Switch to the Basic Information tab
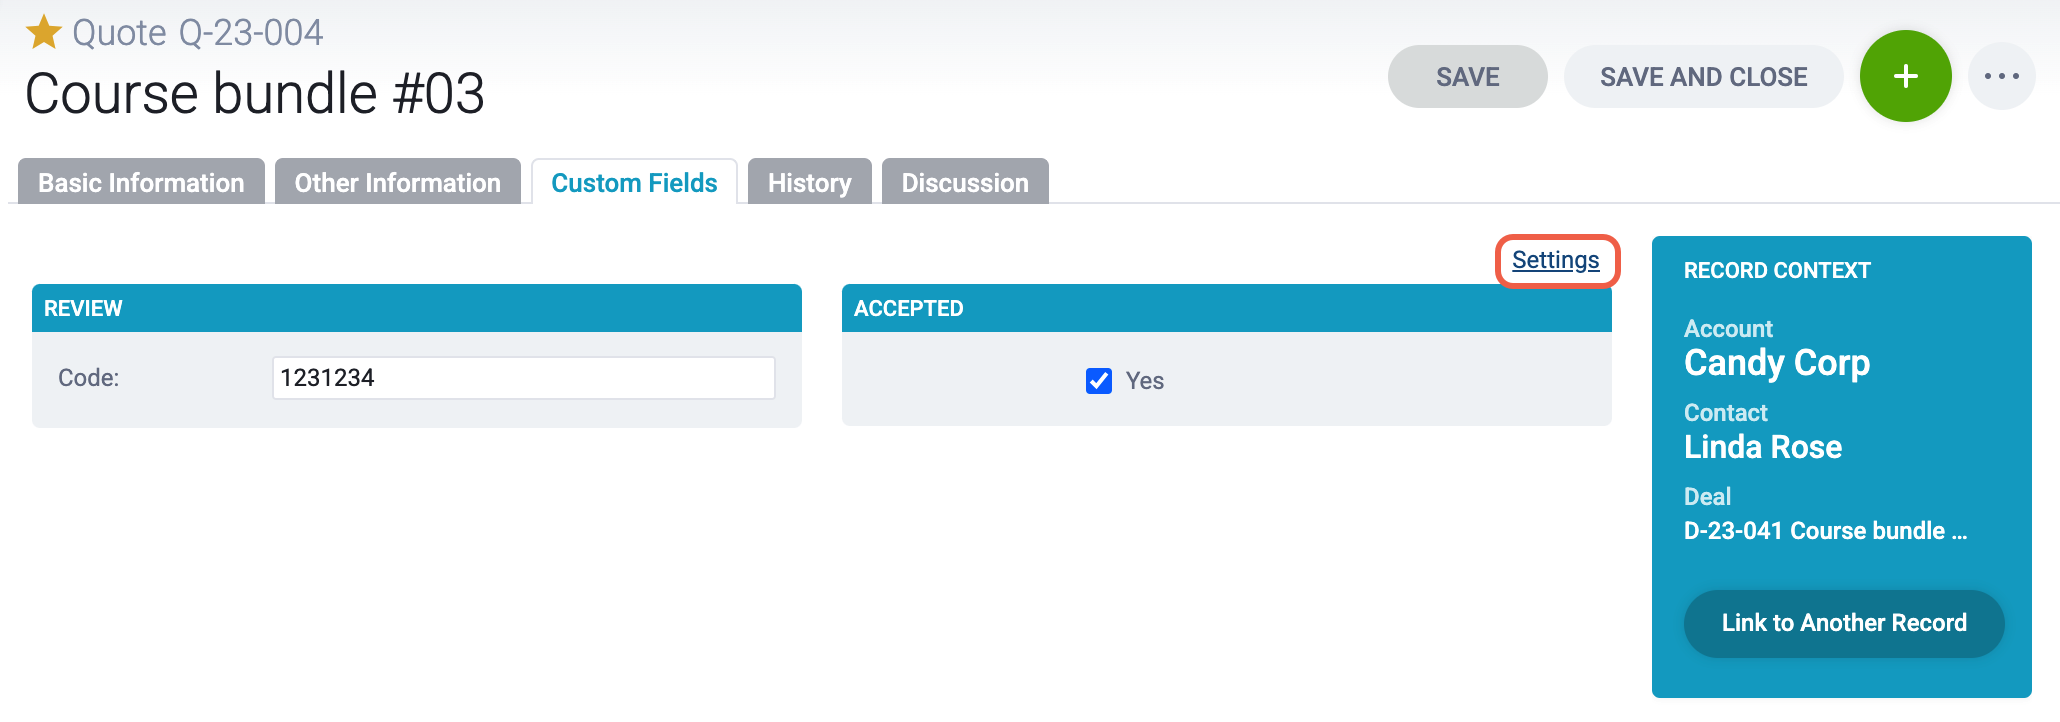 coord(141,182)
